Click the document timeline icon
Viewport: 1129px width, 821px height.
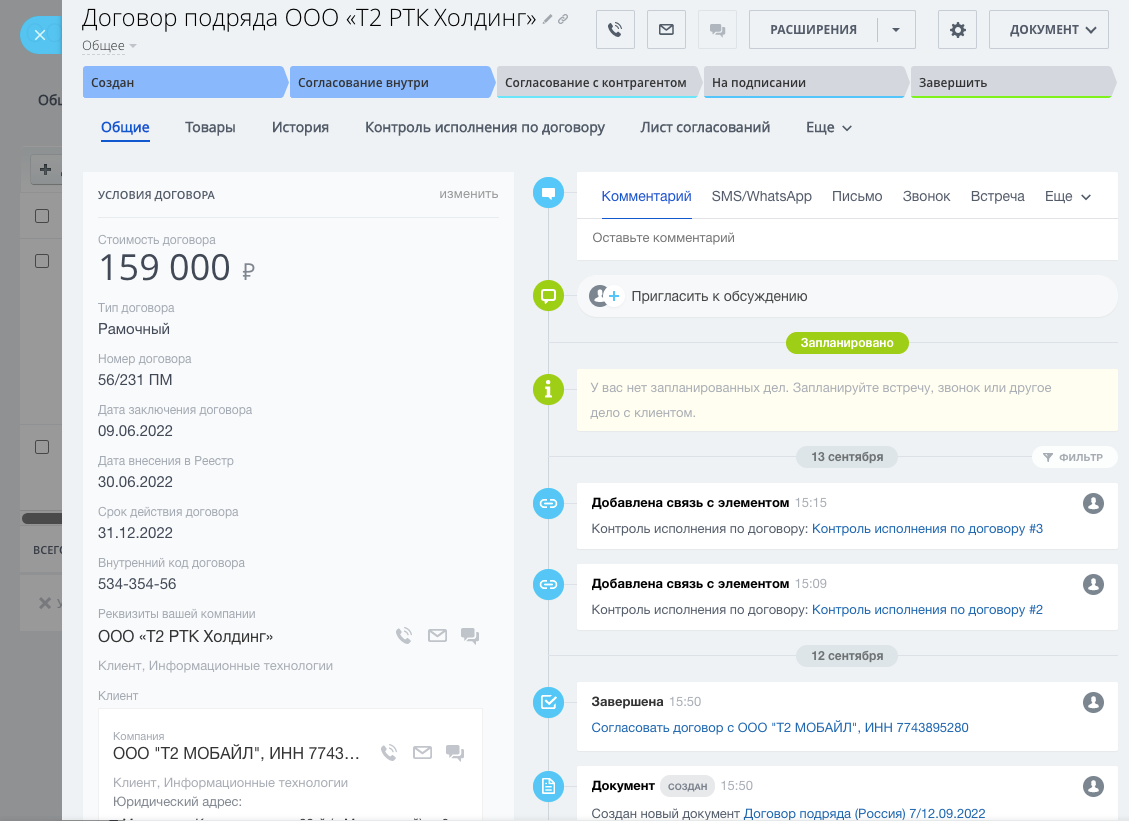point(548,786)
